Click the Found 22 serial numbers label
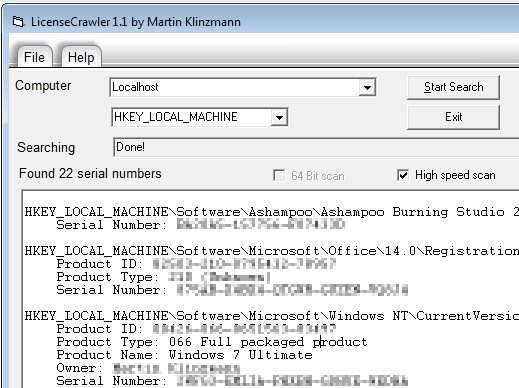The height and width of the screenshot is (388, 519). [90, 174]
